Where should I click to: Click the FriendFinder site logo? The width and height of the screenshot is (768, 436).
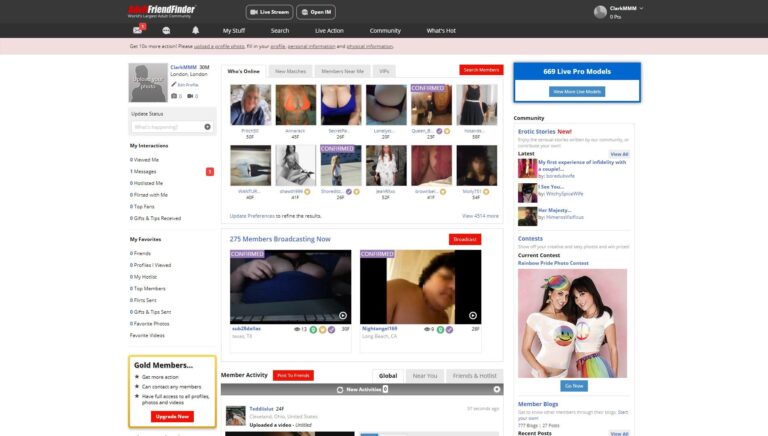(x=162, y=11)
